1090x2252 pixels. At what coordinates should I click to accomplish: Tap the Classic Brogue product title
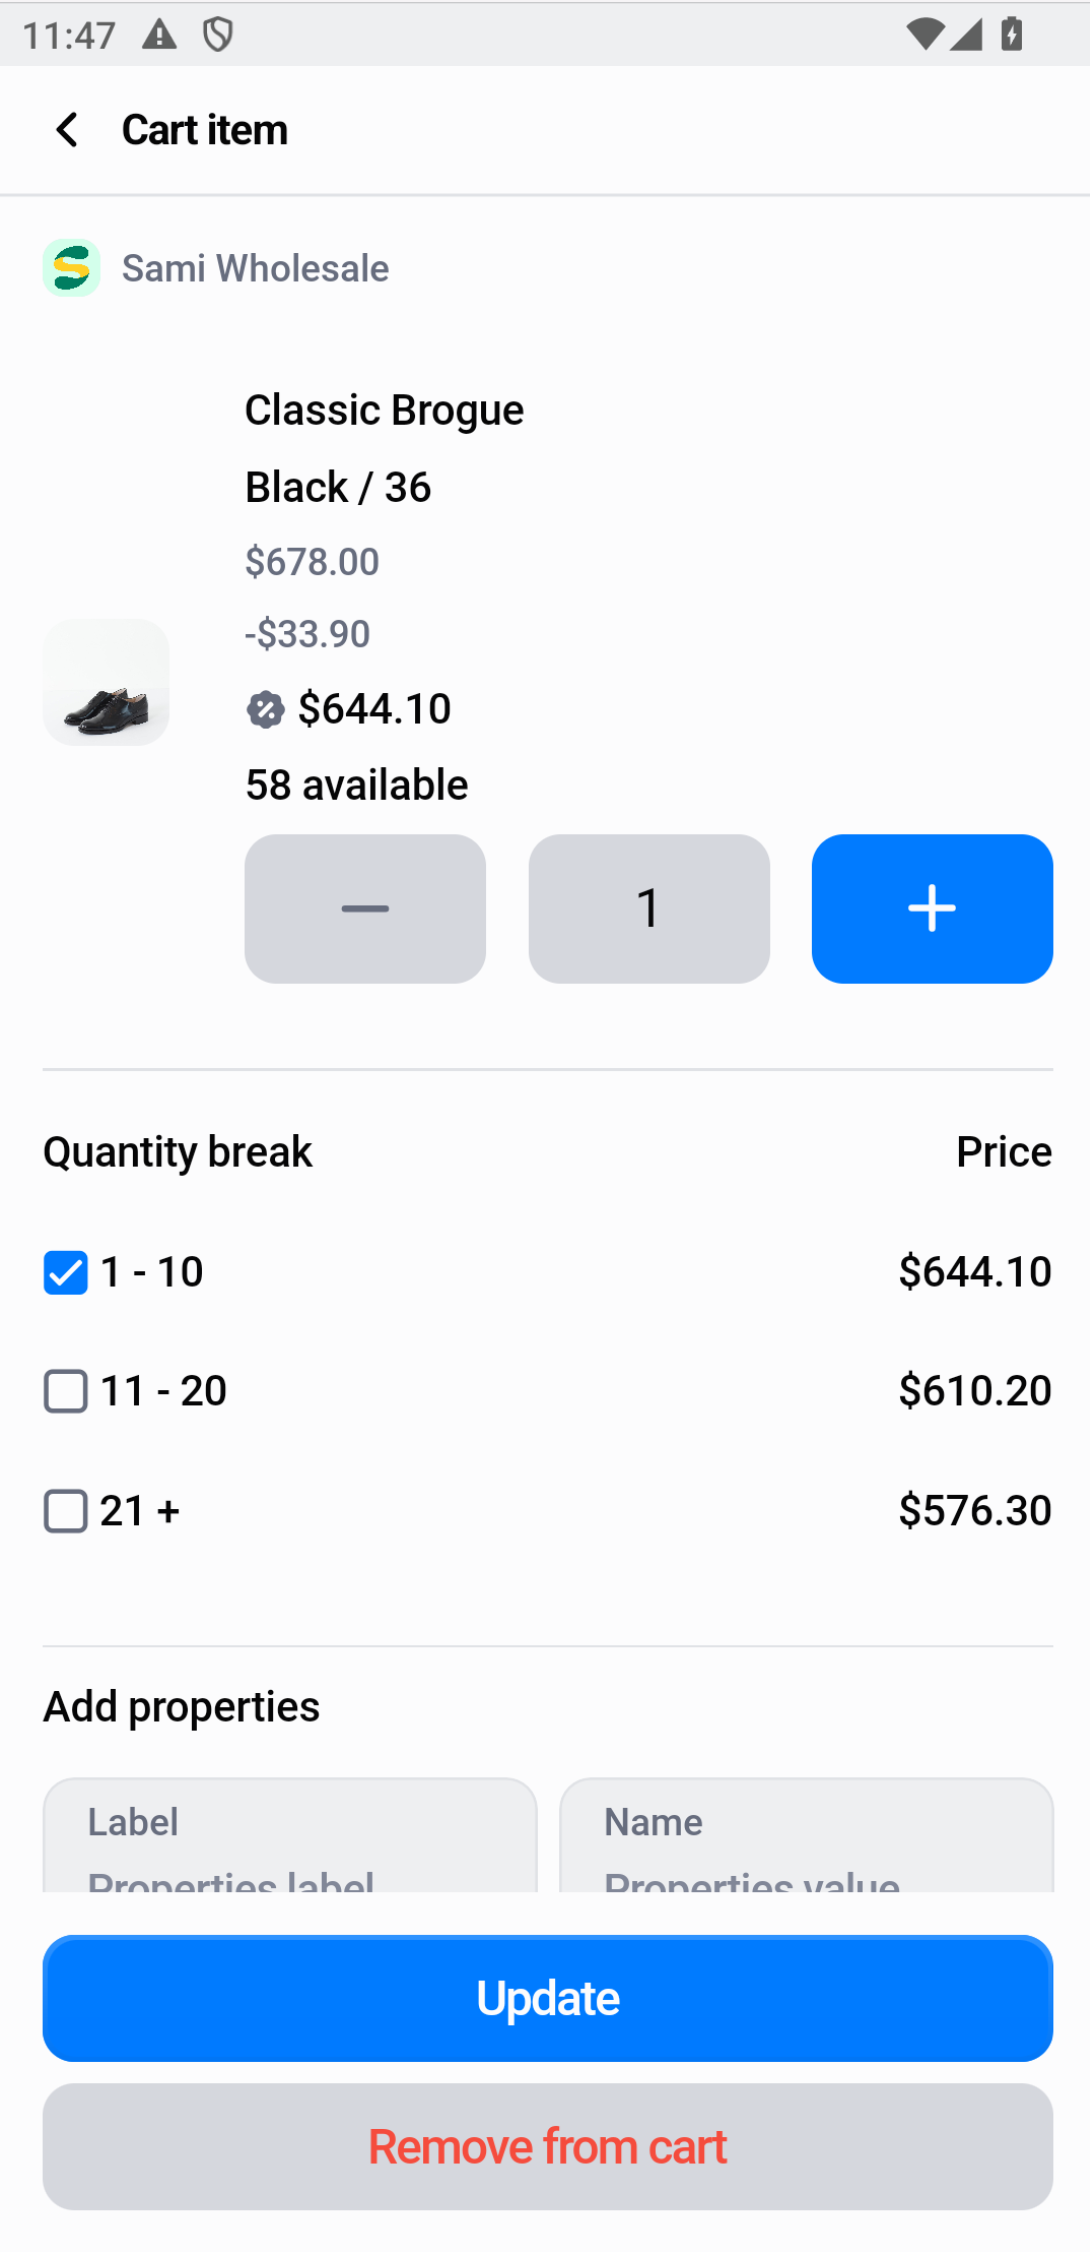(384, 410)
